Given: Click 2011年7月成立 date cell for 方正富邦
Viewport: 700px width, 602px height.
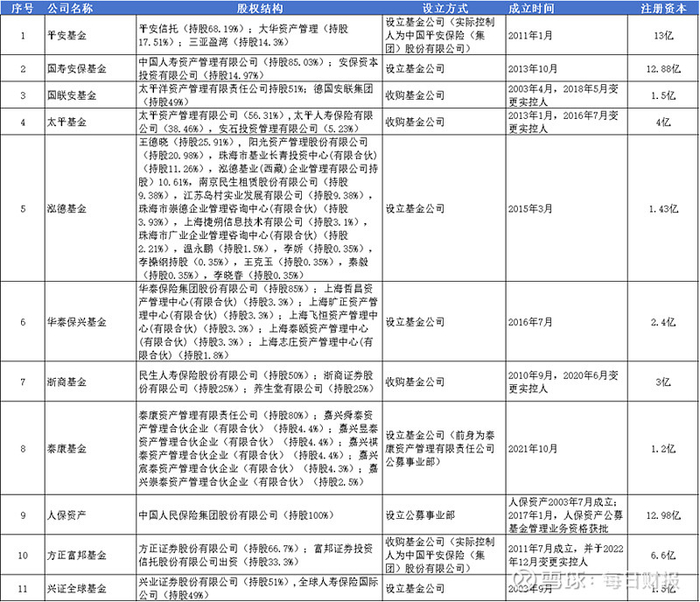Looking at the screenshot, I should point(567,555).
